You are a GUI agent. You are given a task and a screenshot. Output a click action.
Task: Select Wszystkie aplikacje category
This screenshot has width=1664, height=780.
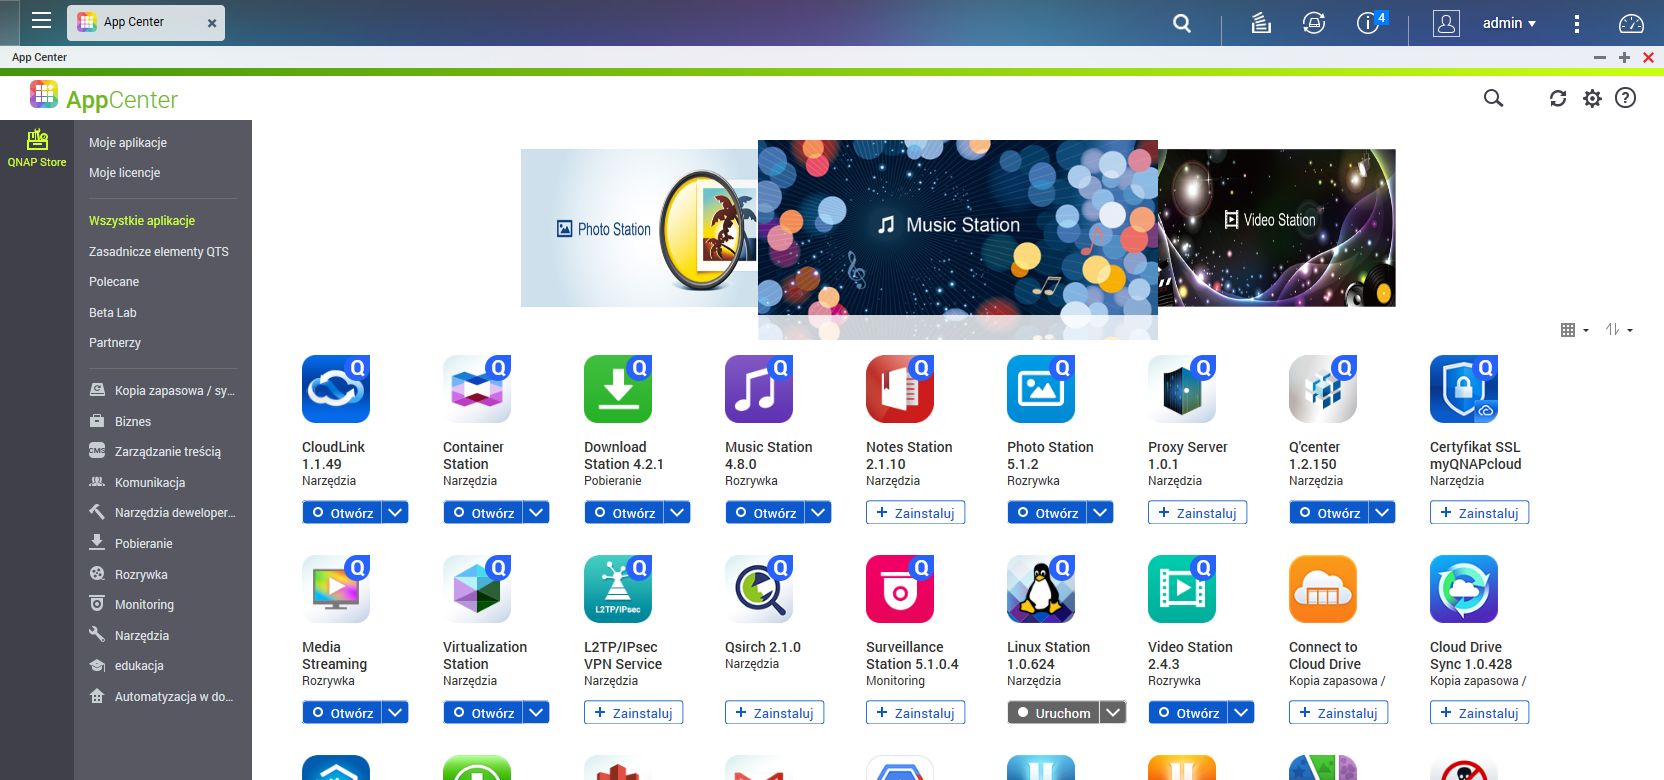(x=142, y=221)
